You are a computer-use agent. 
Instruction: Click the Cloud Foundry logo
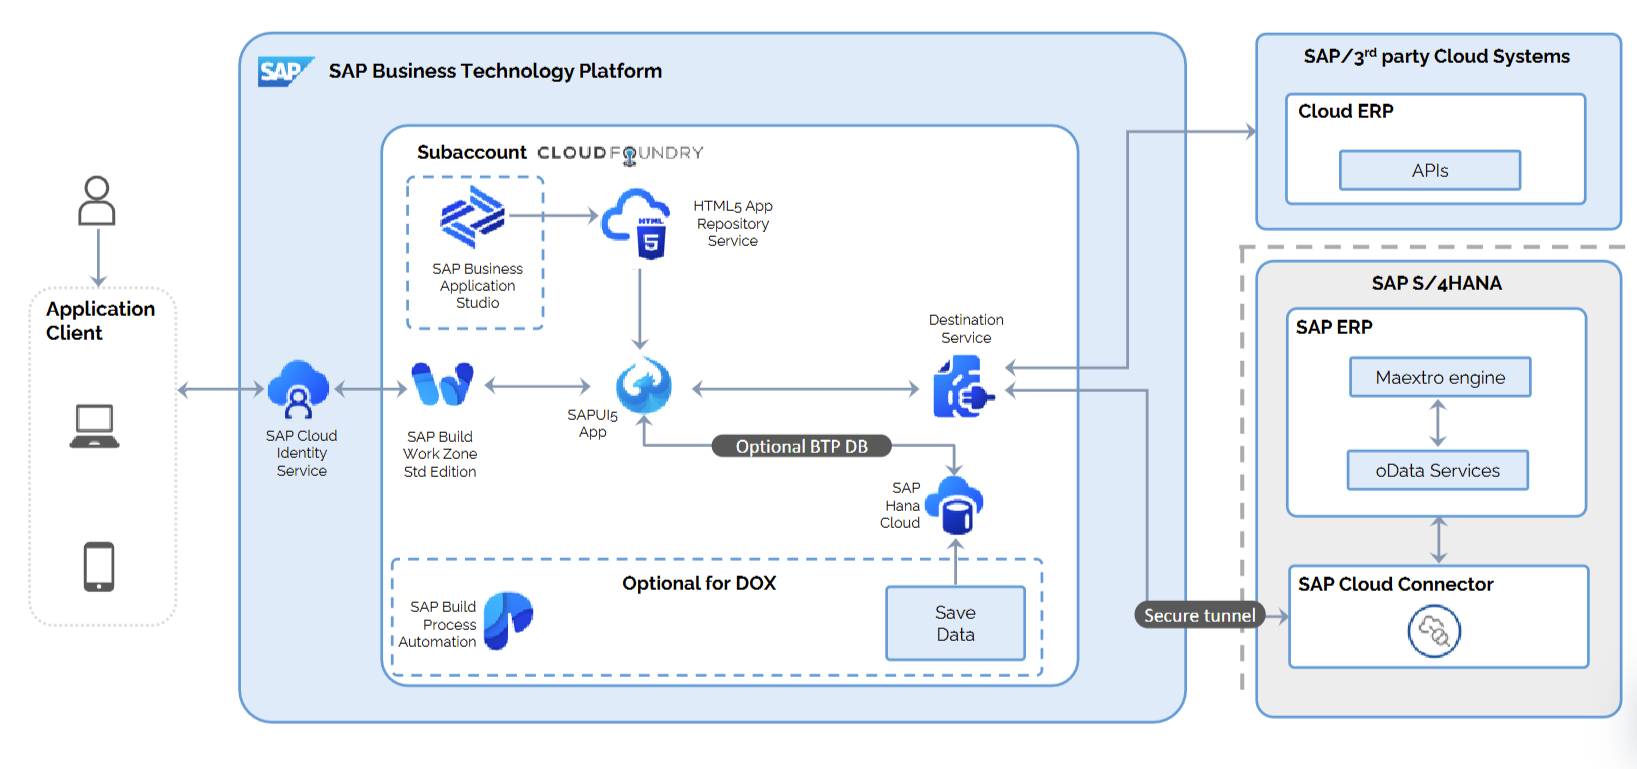pos(620,153)
